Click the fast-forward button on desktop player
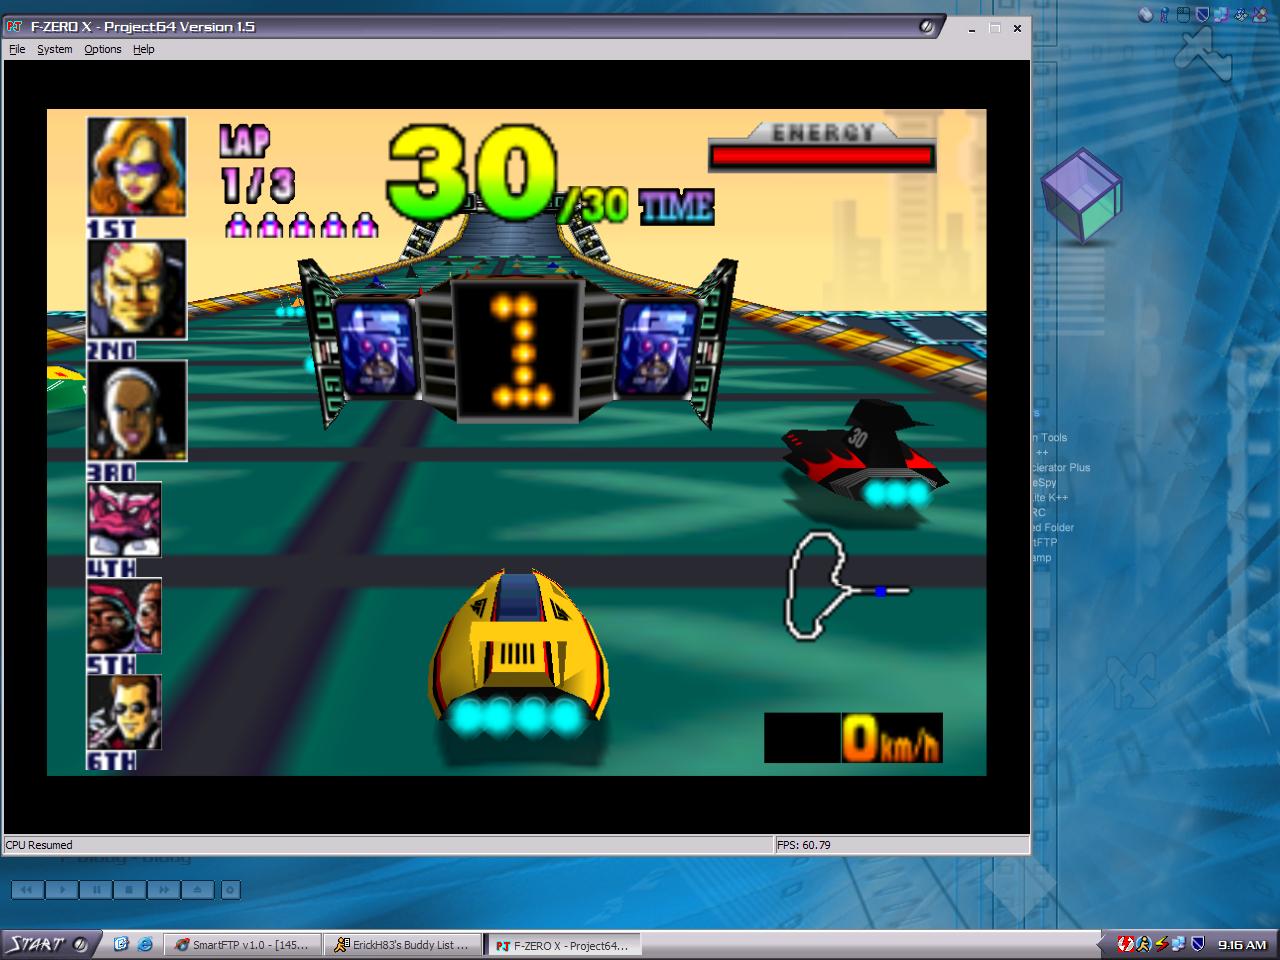 click(x=164, y=889)
